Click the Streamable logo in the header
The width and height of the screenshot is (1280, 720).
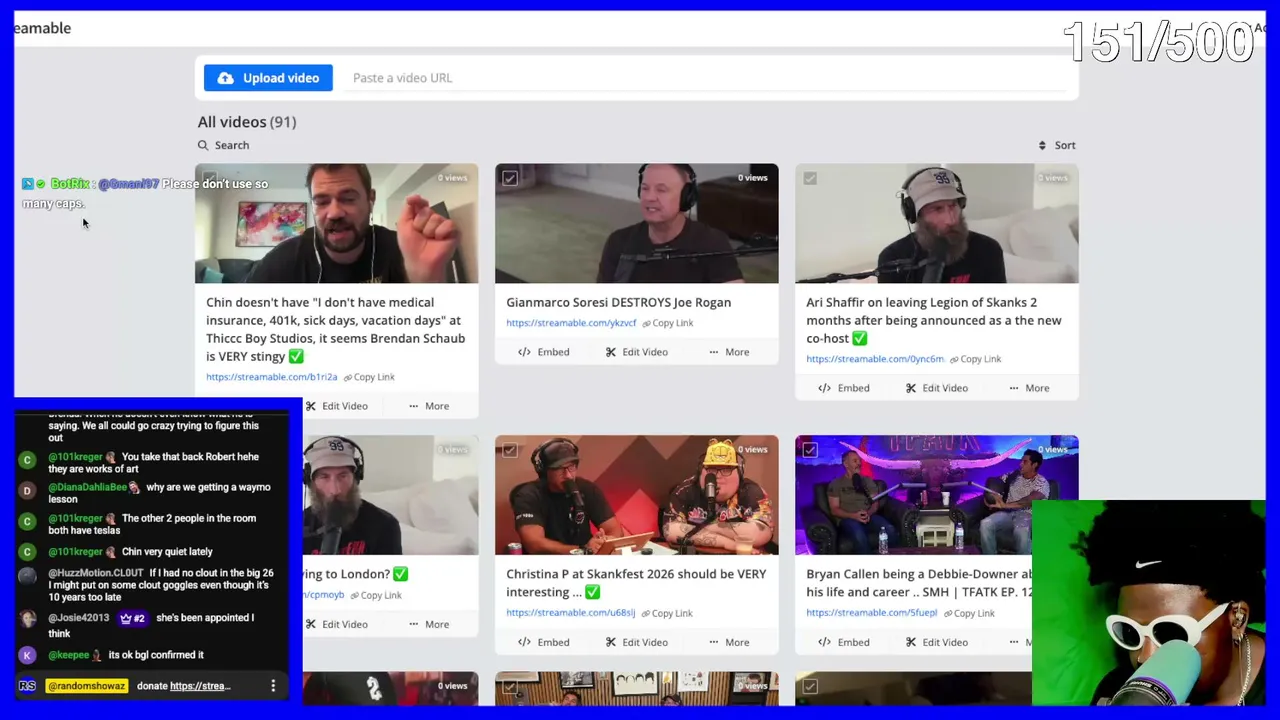click(x=42, y=28)
